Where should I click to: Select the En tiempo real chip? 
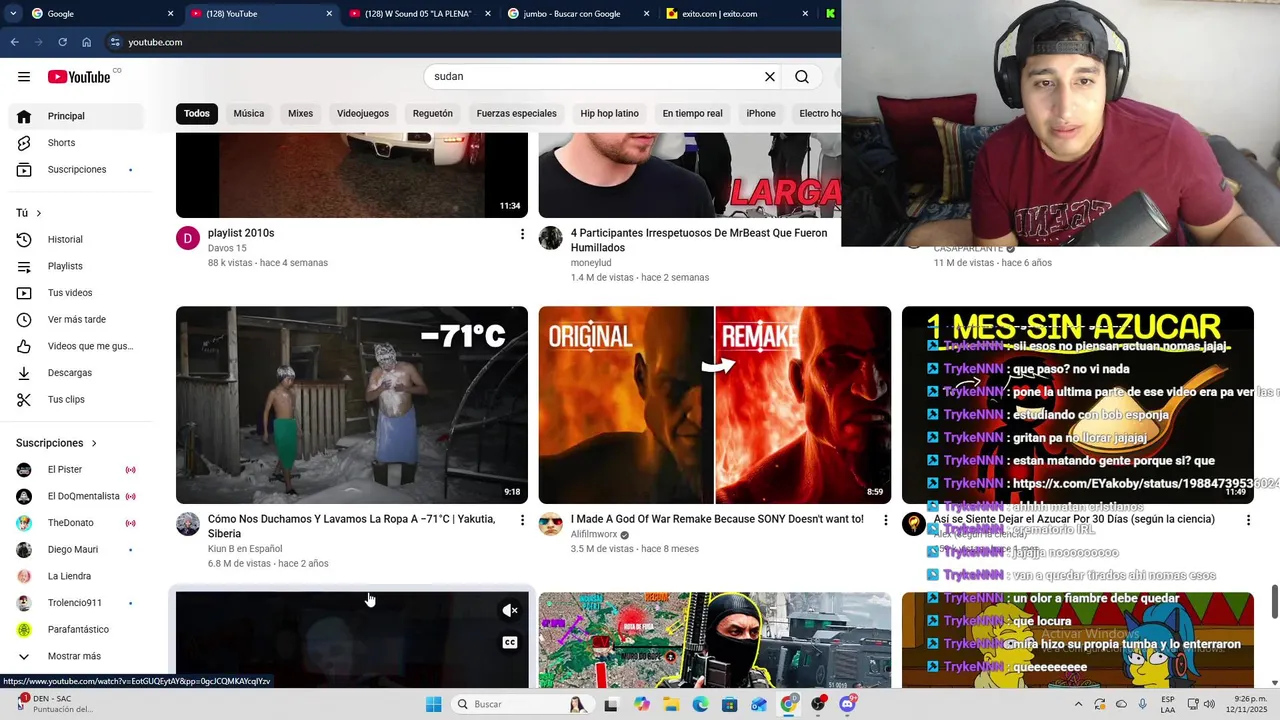[692, 114]
